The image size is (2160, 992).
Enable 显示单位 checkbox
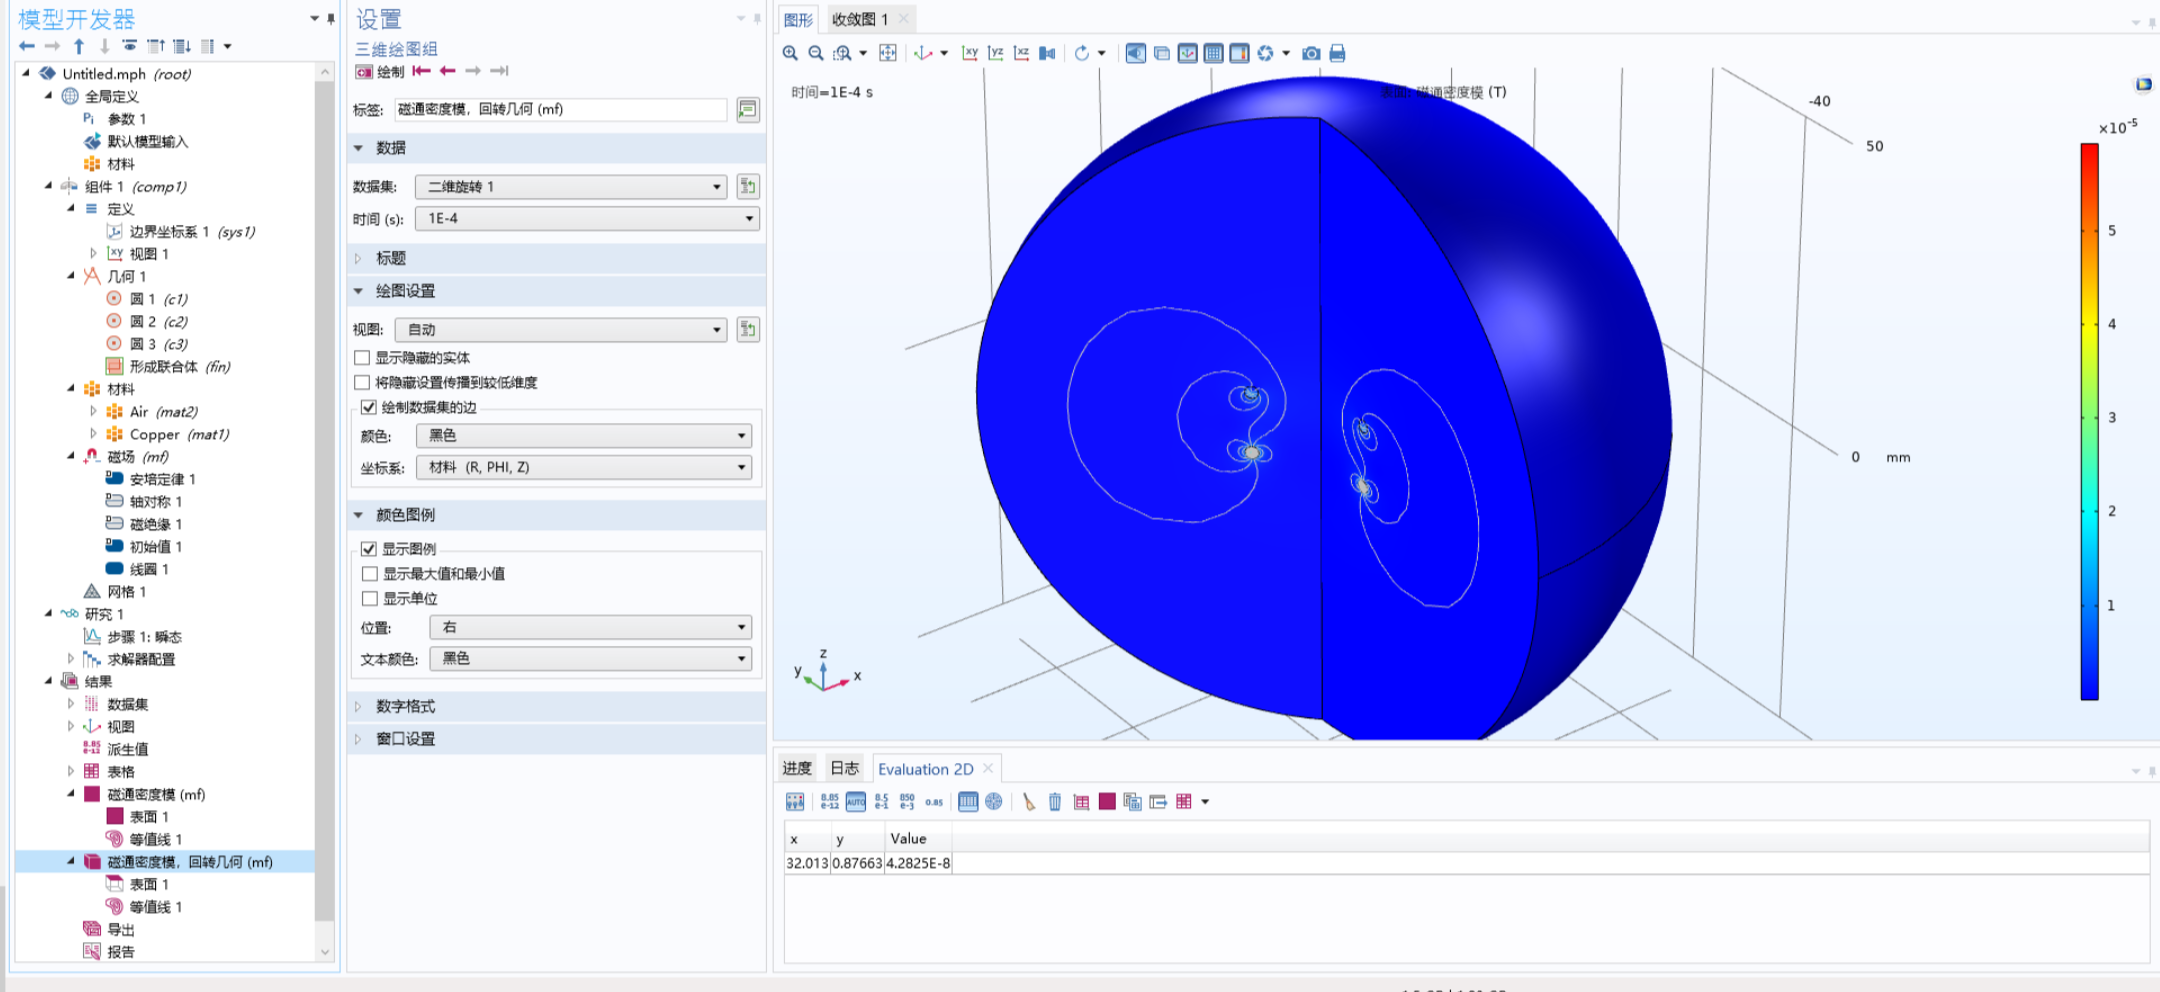(x=369, y=598)
